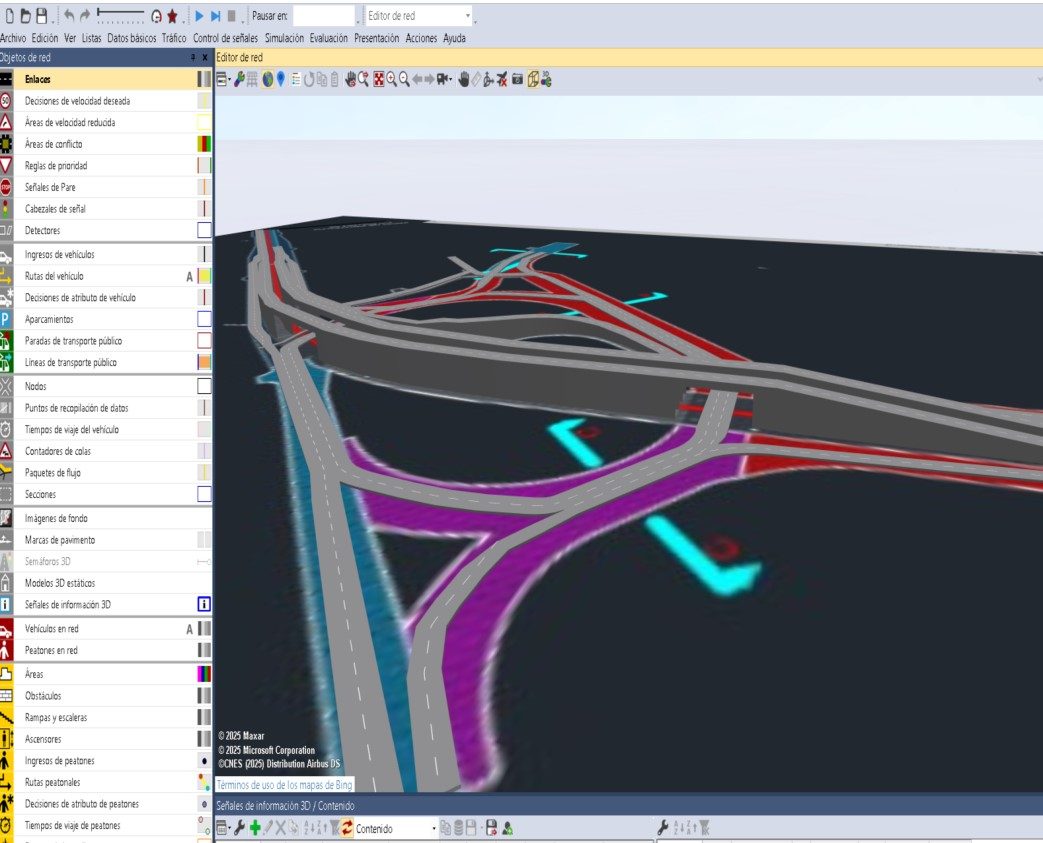The height and width of the screenshot is (843, 1043).
Task: Open the Contenido dropdown list
Action: point(396,828)
